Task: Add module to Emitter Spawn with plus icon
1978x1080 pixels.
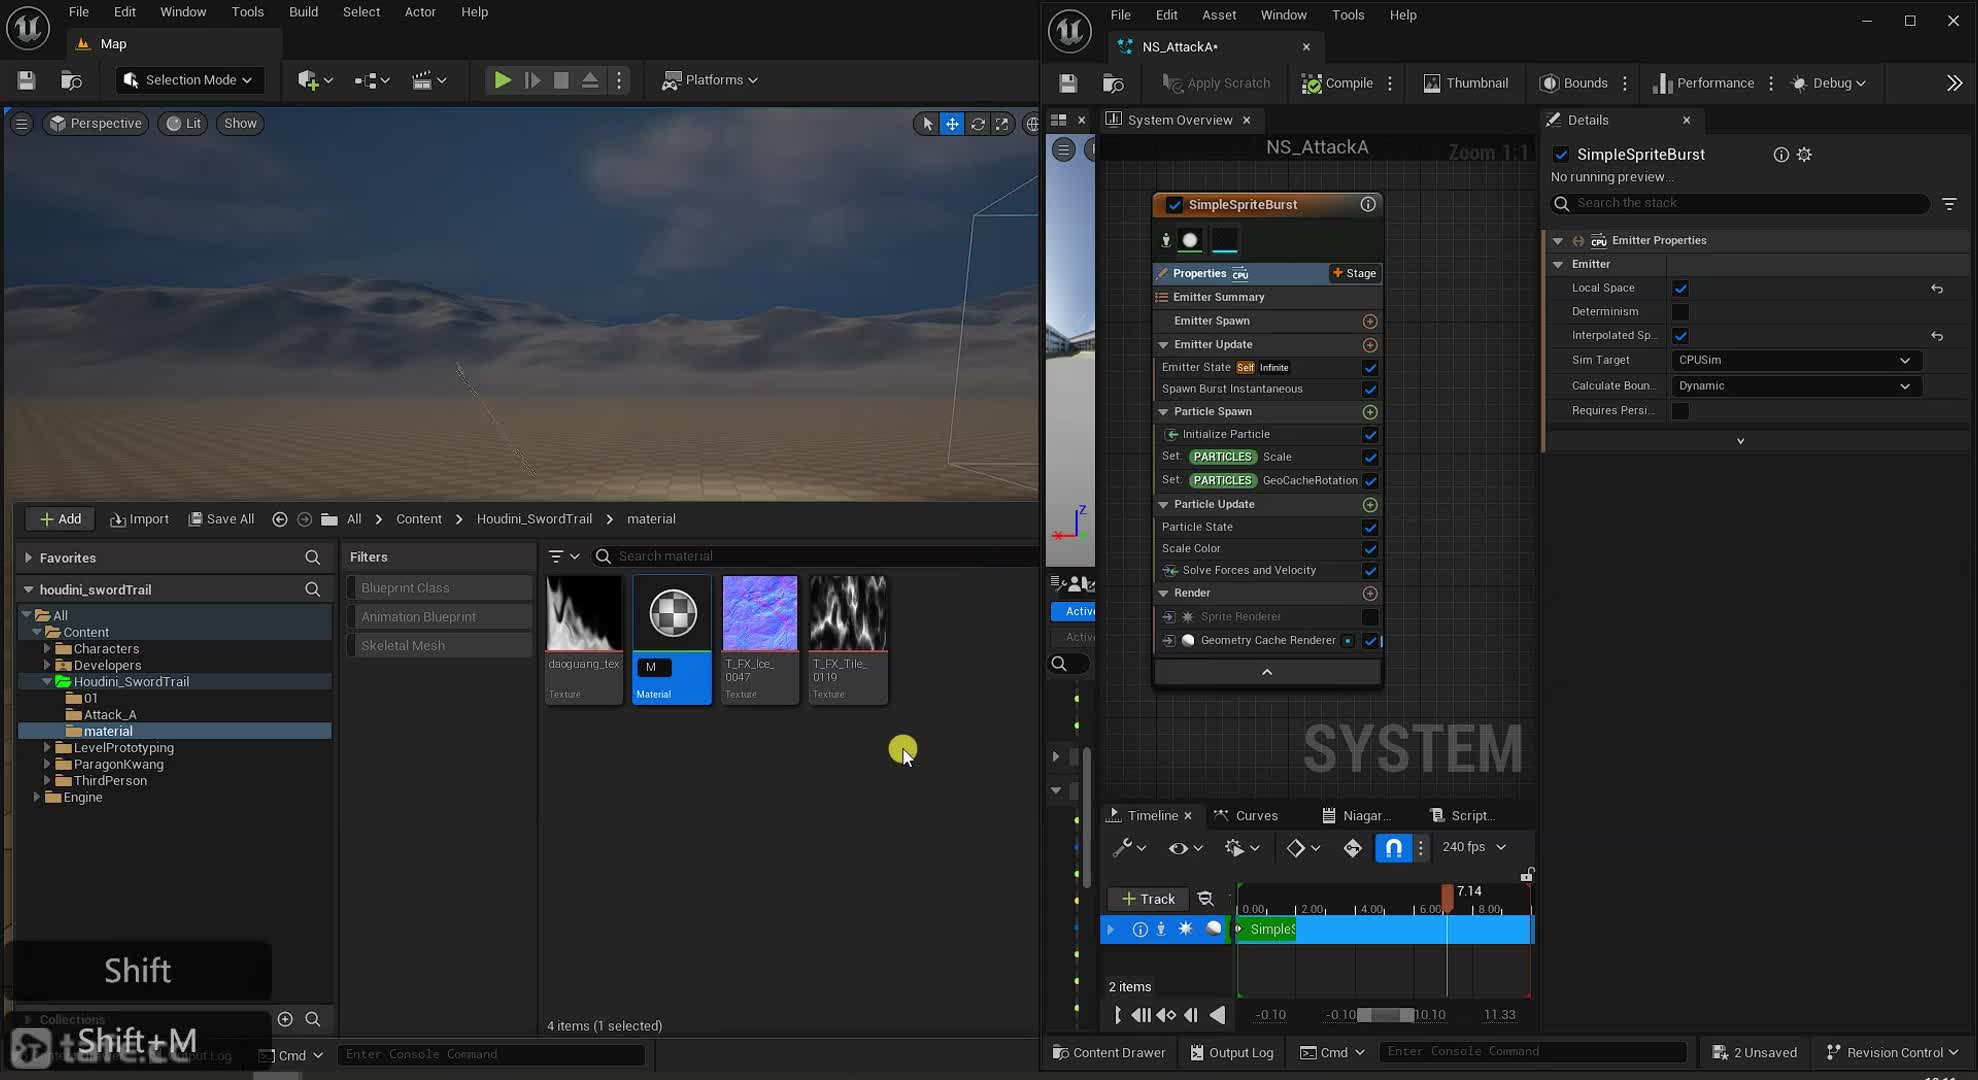Action: coord(1370,321)
